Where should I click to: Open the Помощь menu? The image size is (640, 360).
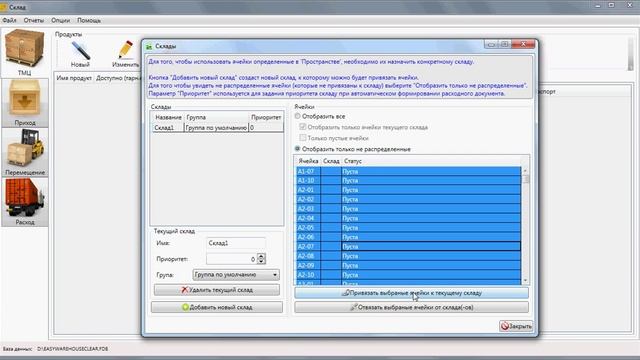point(89,20)
